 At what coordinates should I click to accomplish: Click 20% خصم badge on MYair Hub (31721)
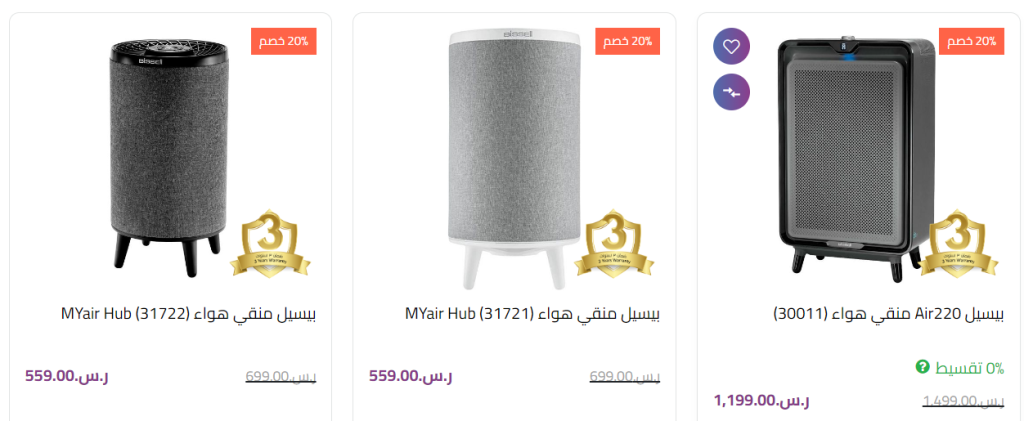(627, 41)
